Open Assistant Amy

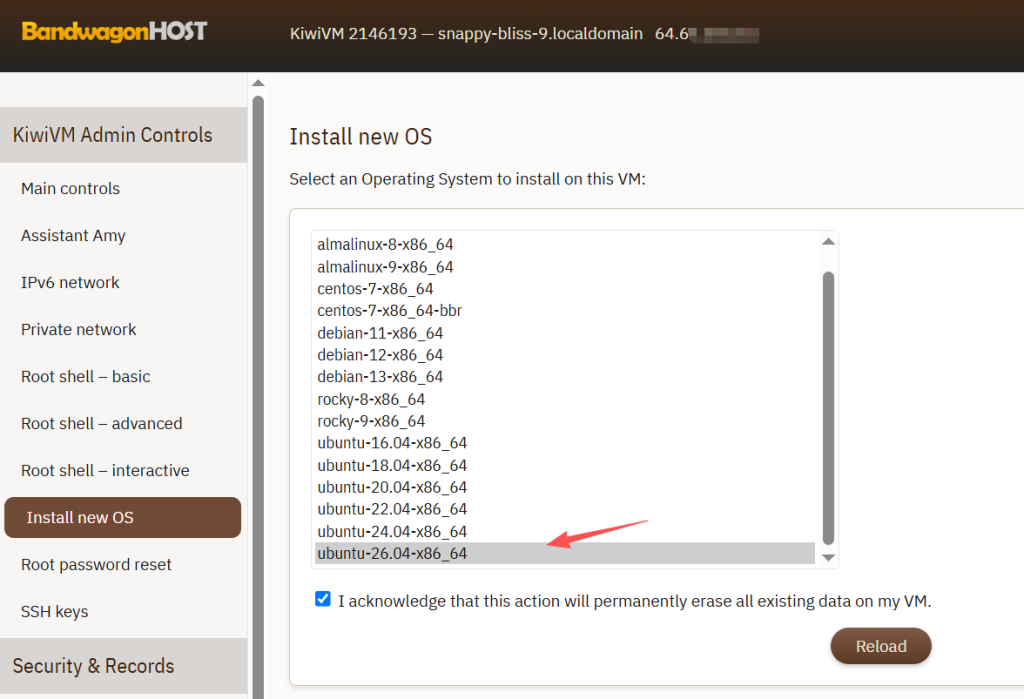click(x=73, y=236)
